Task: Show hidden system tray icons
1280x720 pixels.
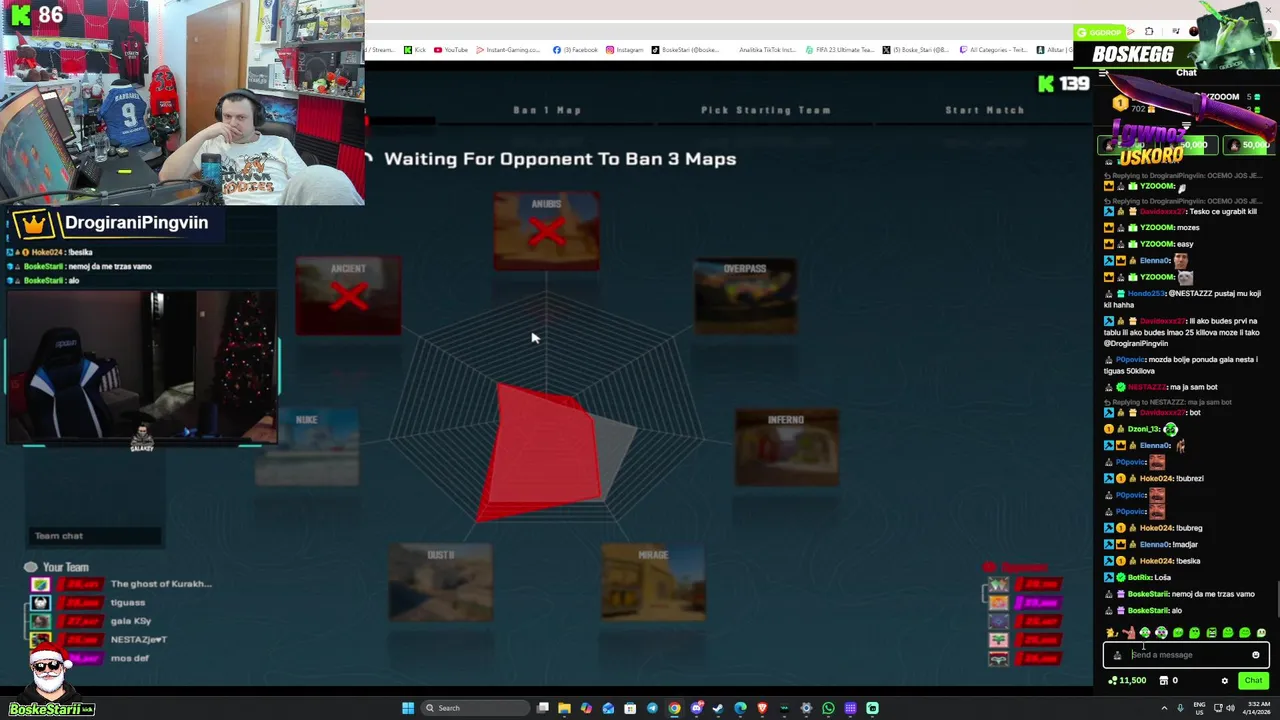Action: [1164, 708]
